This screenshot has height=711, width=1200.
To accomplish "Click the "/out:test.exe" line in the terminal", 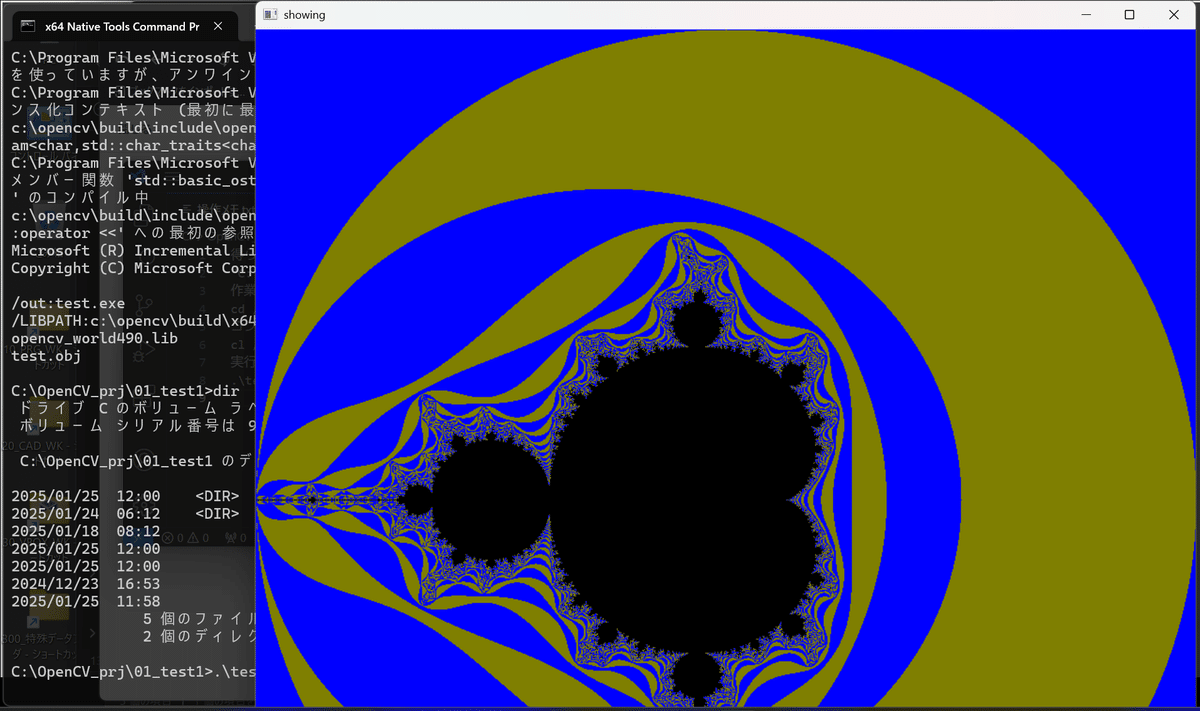I will pyautogui.click(x=68, y=303).
